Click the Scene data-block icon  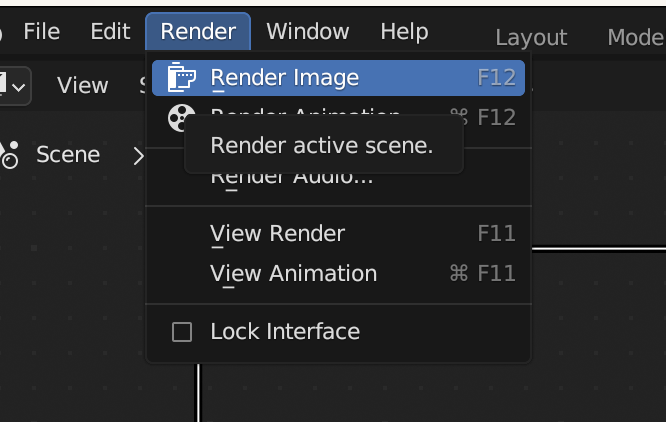pos(10,154)
